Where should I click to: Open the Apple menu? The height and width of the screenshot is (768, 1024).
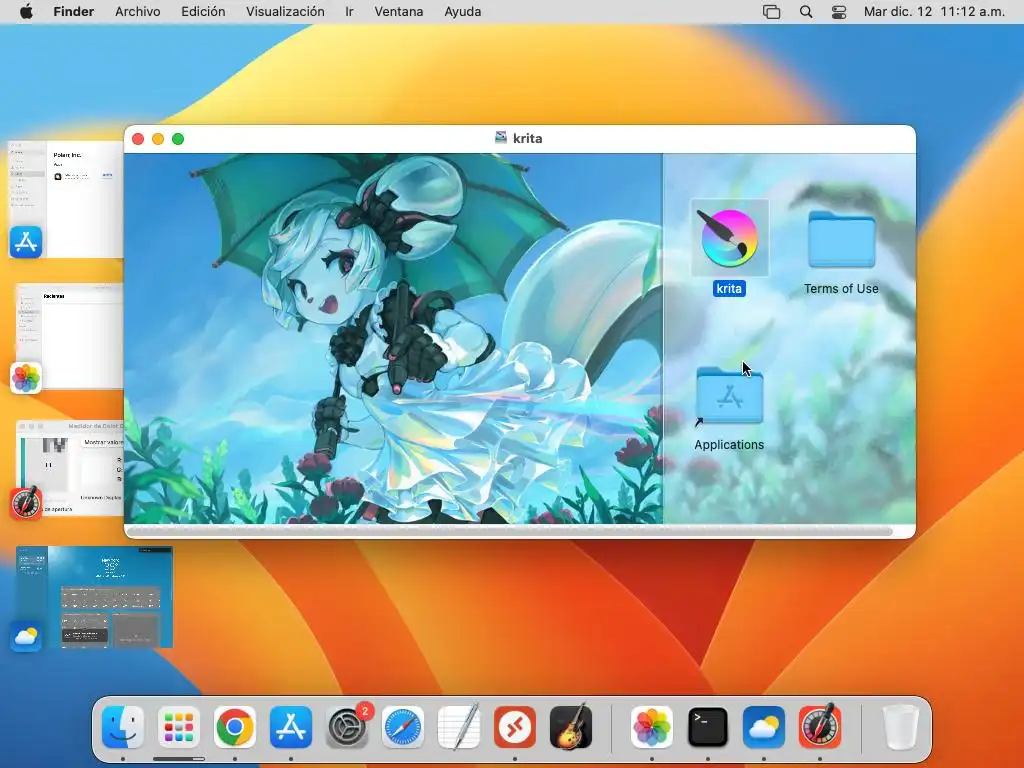tap(26, 12)
